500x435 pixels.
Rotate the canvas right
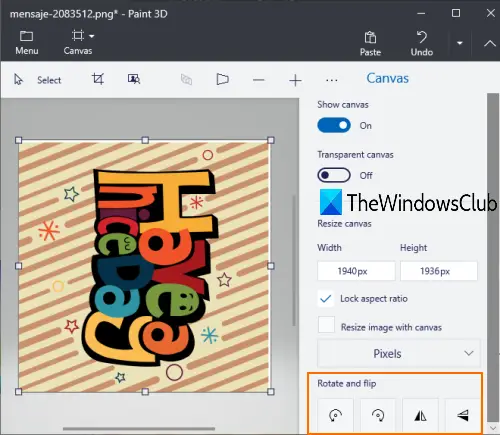[378, 415]
